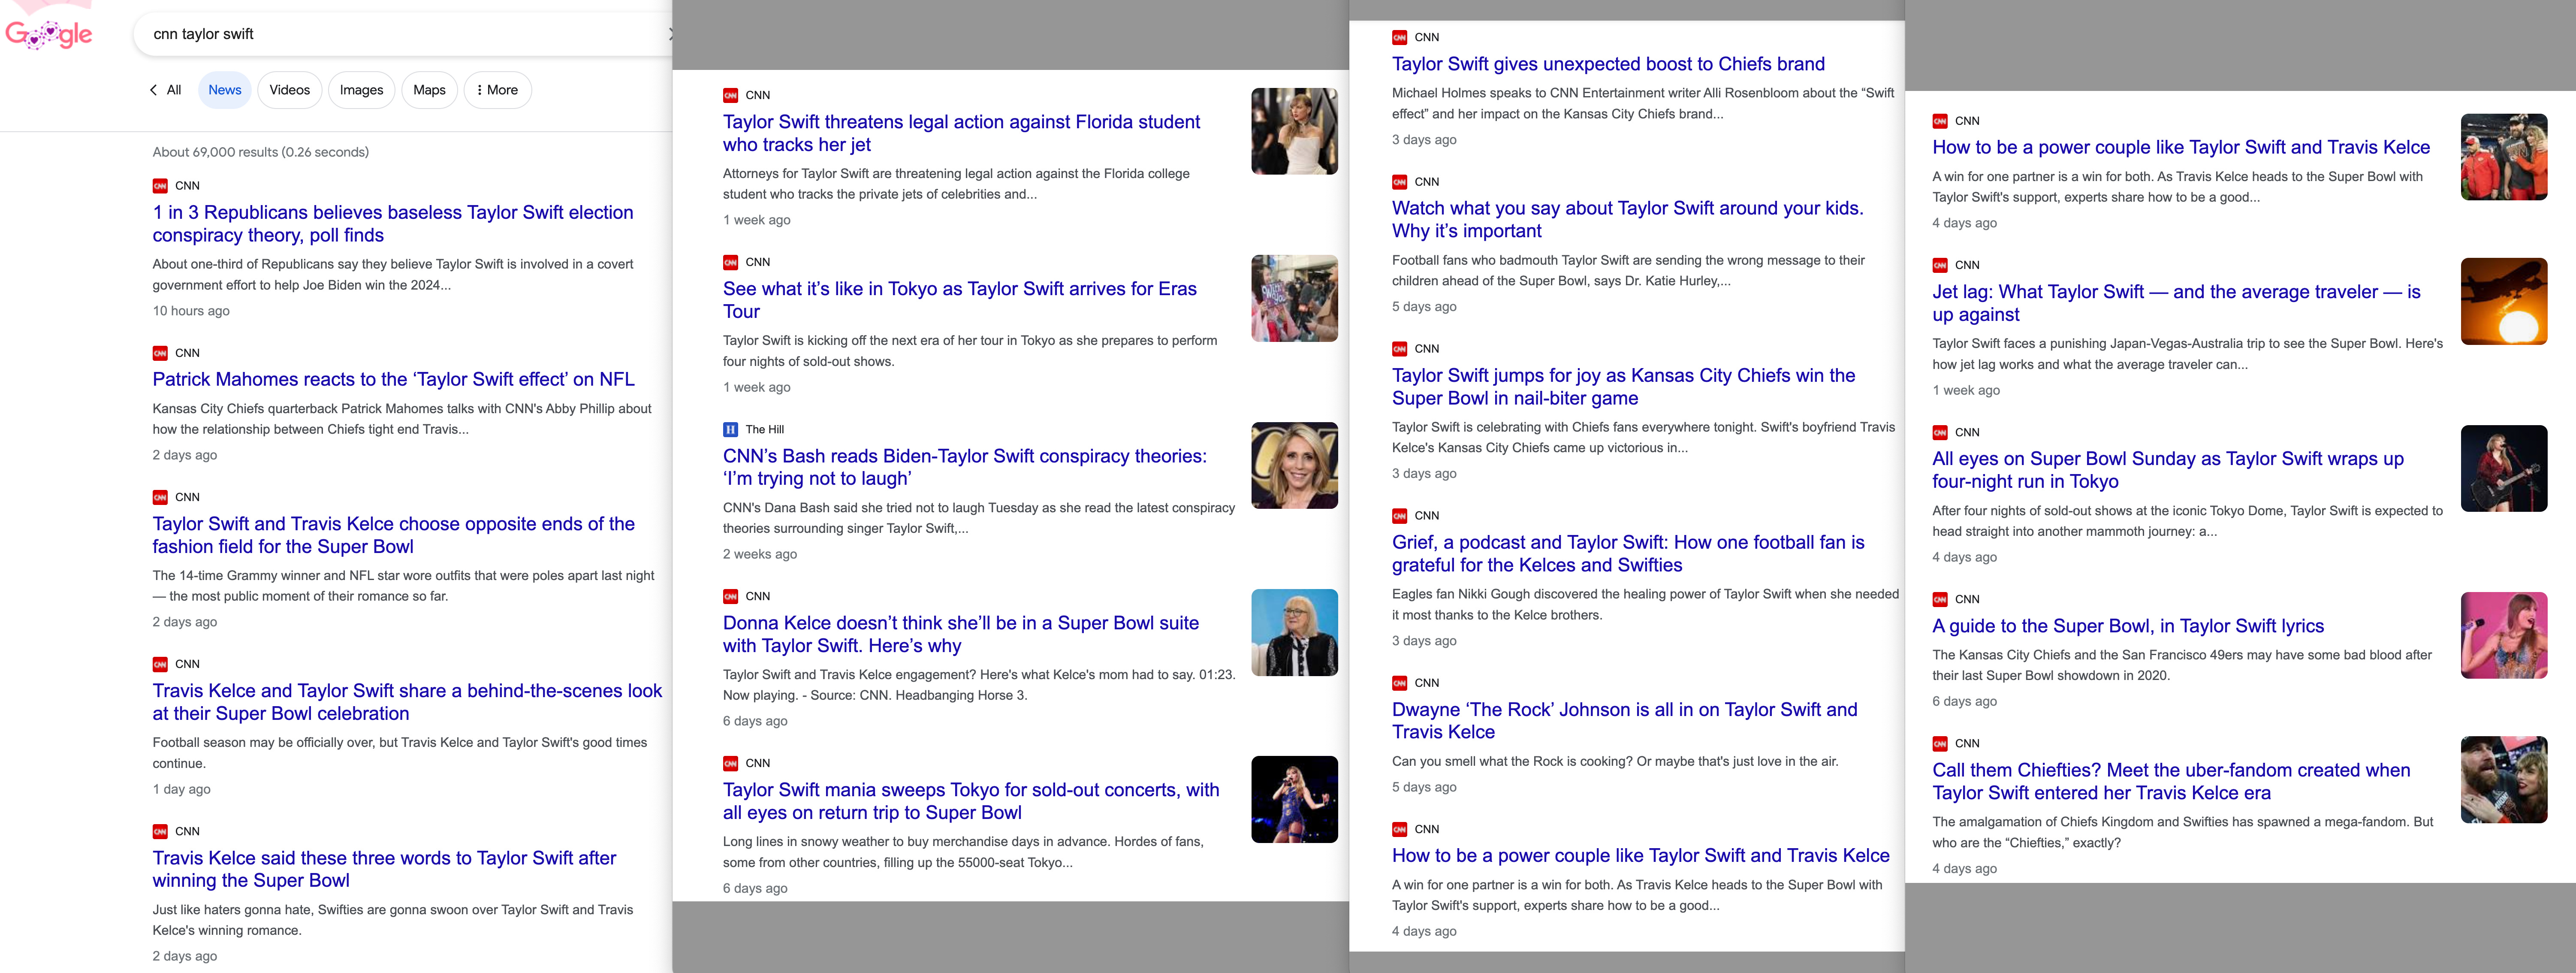
Task: Click CNN icon above Jet lag article
Action: [x=1940, y=265]
